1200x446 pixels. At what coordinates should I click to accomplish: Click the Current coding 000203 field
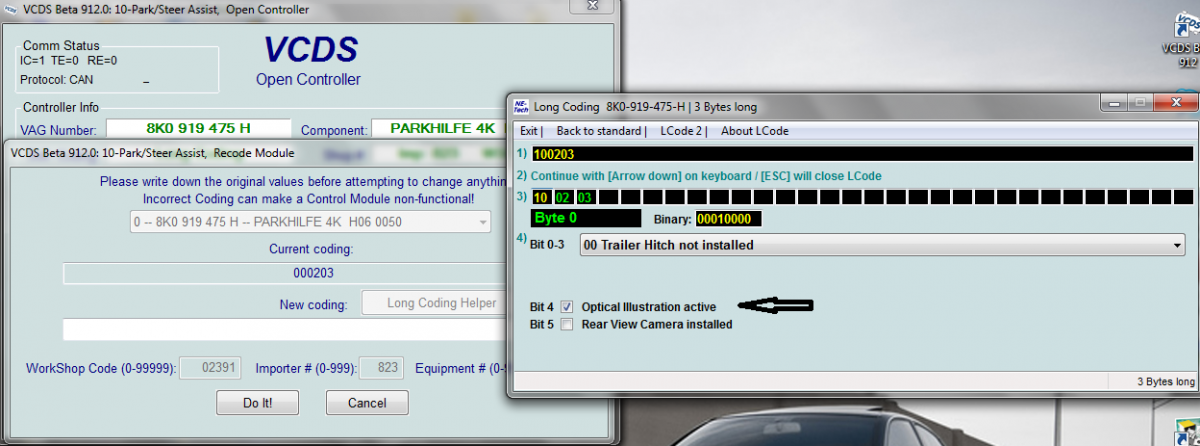tap(285, 273)
